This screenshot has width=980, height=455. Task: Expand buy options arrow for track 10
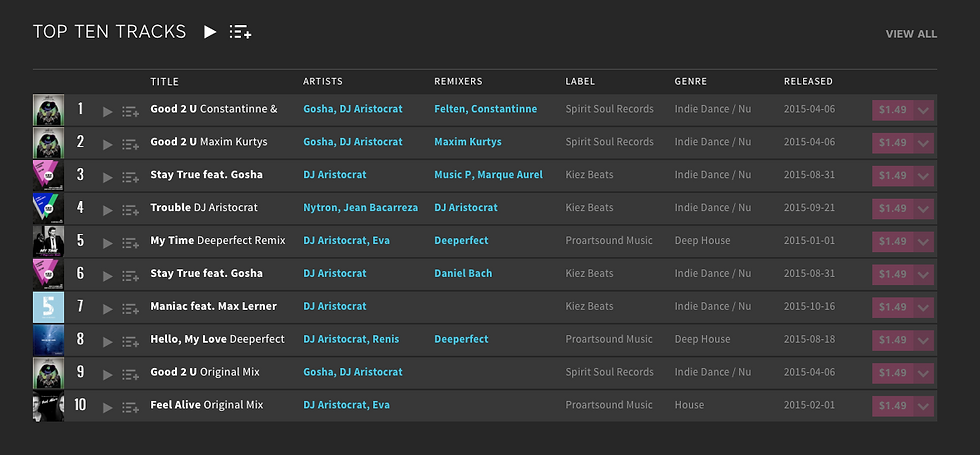pyautogui.click(x=924, y=406)
